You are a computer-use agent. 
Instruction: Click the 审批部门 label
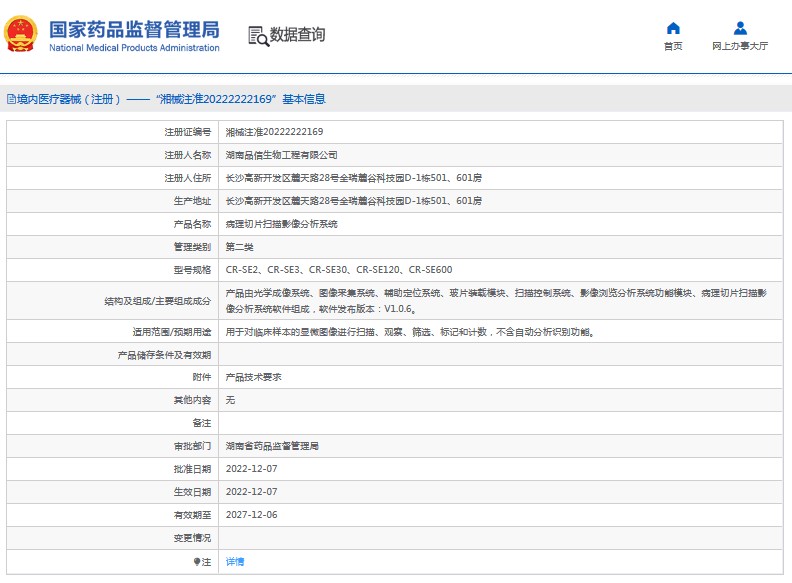(x=192, y=446)
